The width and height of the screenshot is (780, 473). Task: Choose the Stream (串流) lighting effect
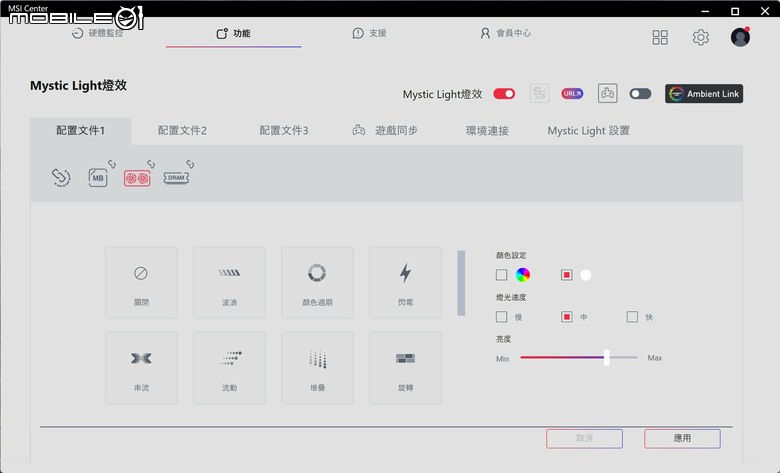(x=141, y=368)
